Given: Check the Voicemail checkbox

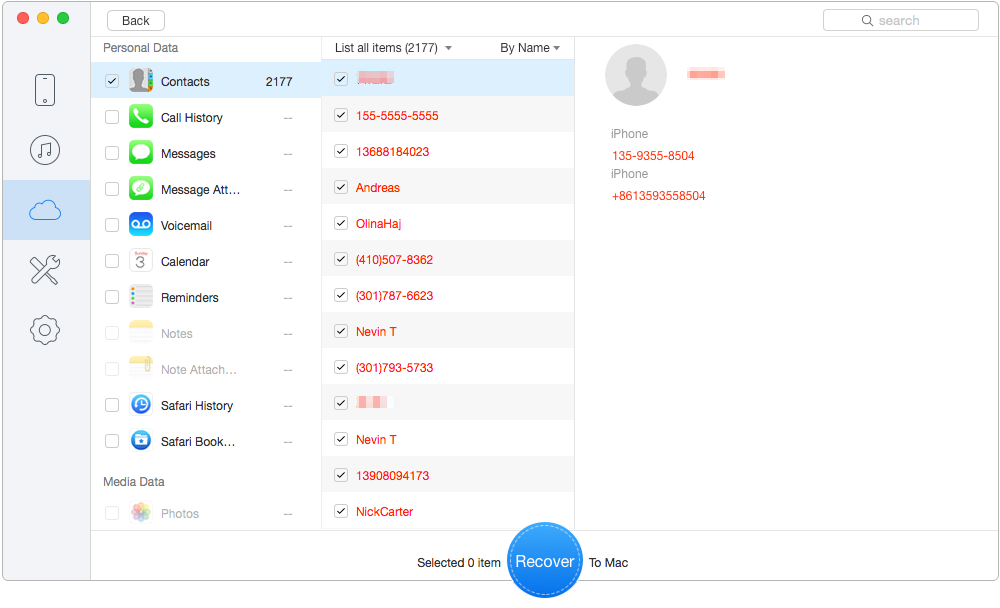Looking at the screenshot, I should click(112, 225).
